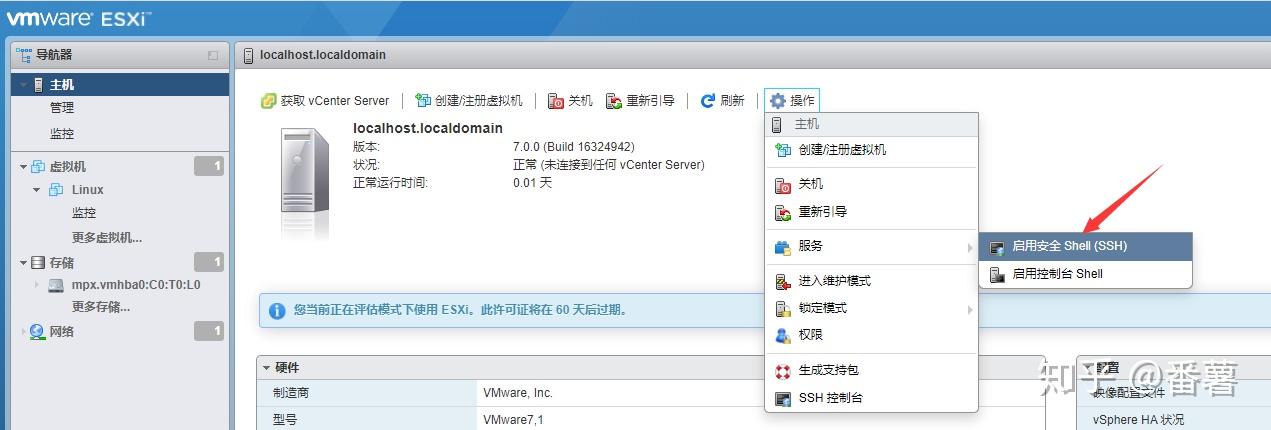Viewport: 1271px width, 430px height.
Task: Click the version 7.0.0 (Build 16324942) text
Action: (x=573, y=147)
